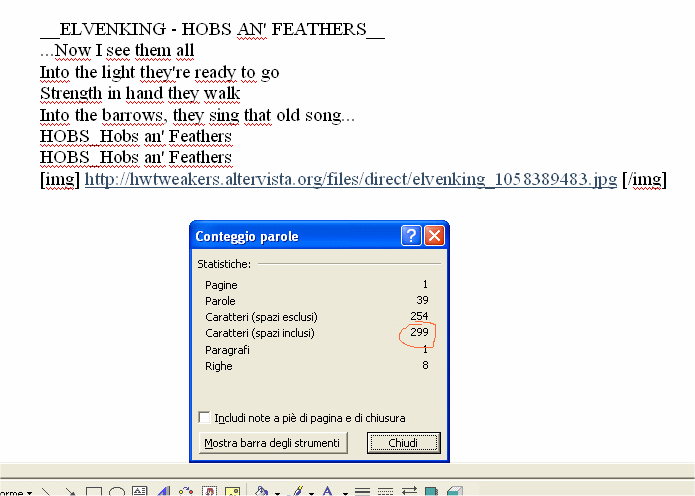Click the 254 characters value
Screen dimensions: 695x496
point(419,316)
